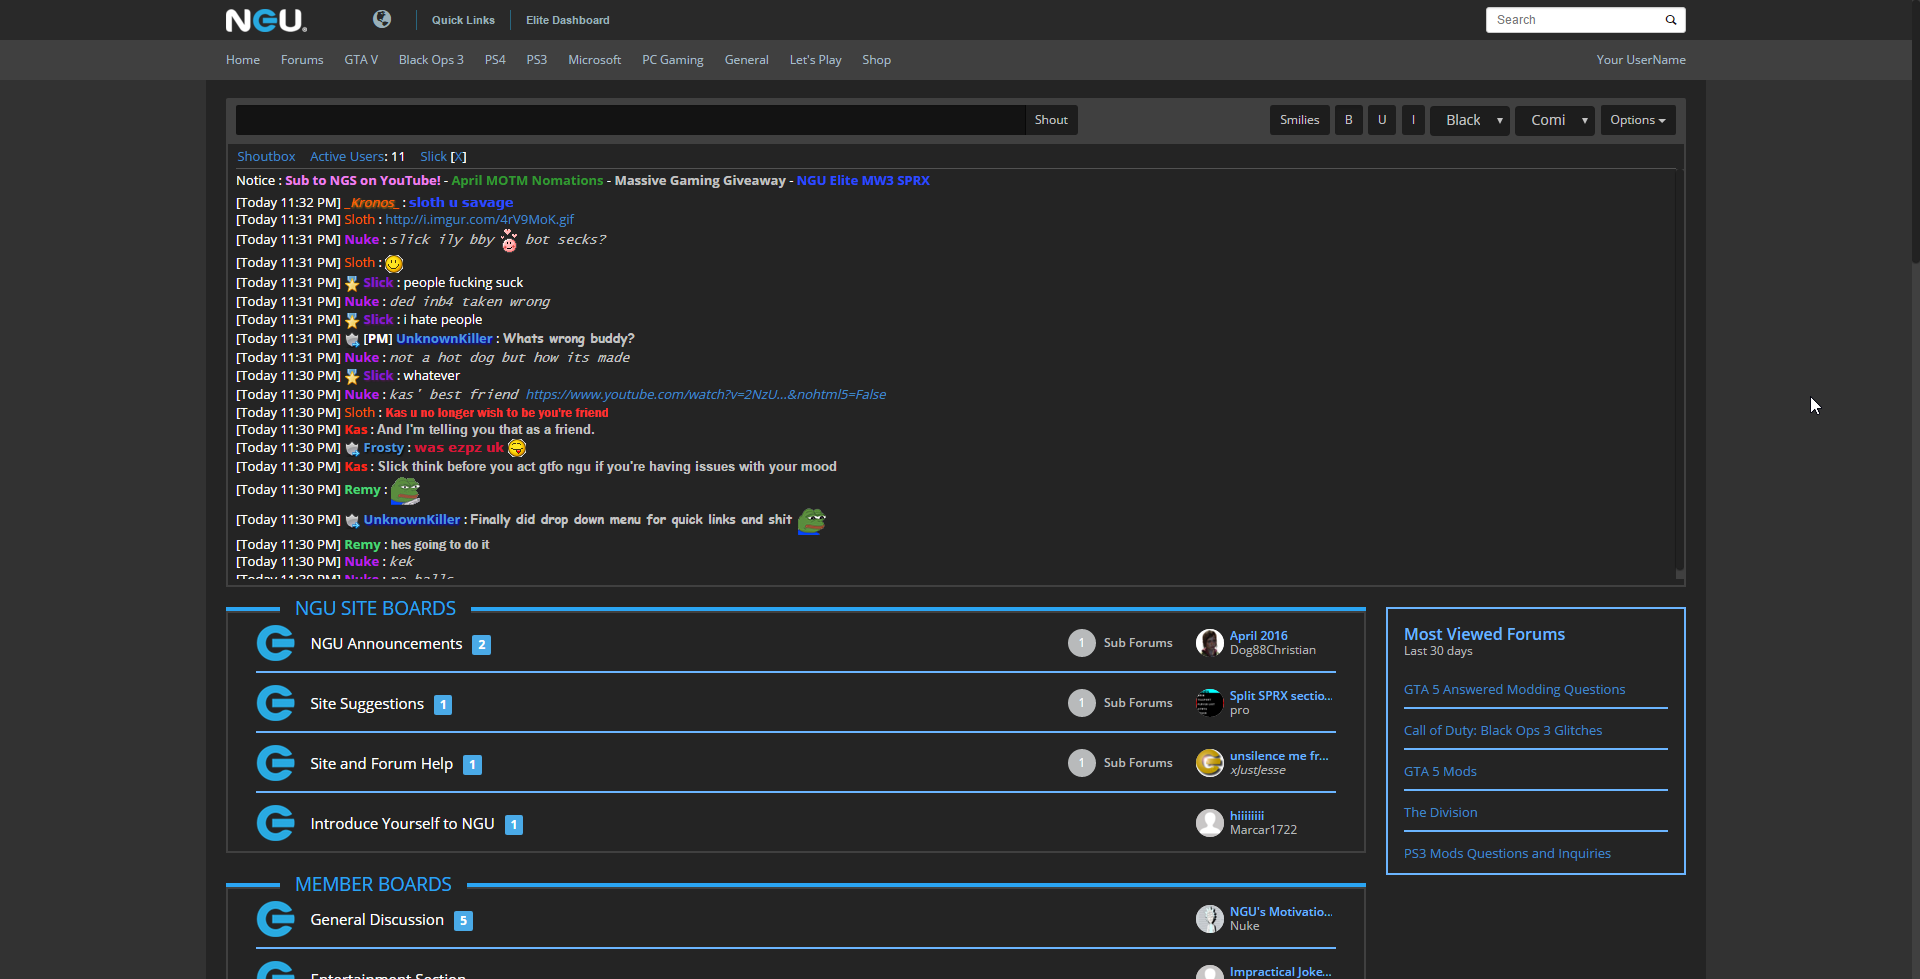The height and width of the screenshot is (979, 1920).
Task: Click the search magnifying glass icon
Action: coord(1668,20)
